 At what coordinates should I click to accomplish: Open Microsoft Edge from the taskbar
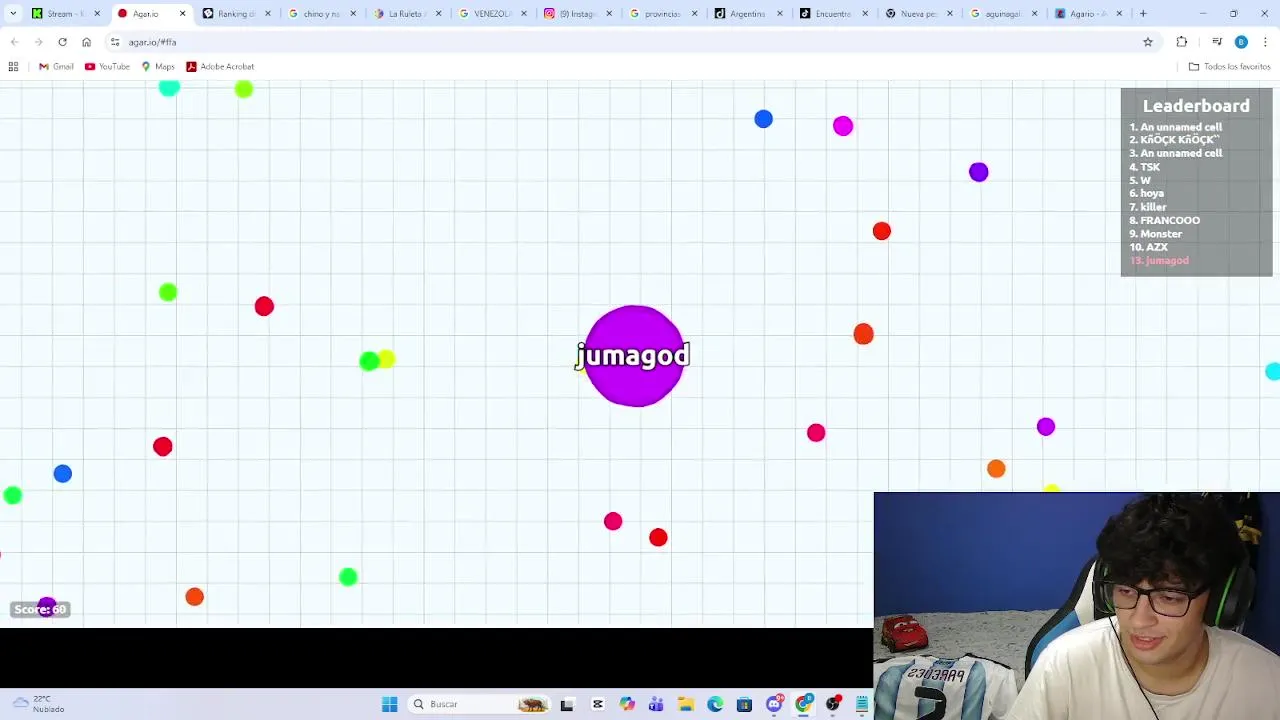[715, 704]
